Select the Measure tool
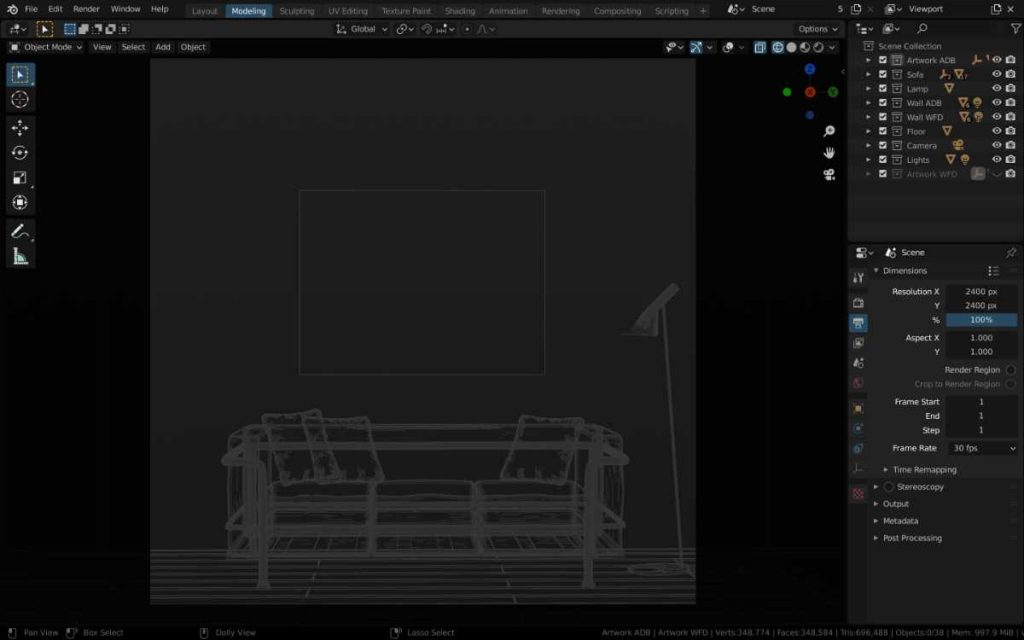The height and width of the screenshot is (640, 1024). (x=20, y=257)
